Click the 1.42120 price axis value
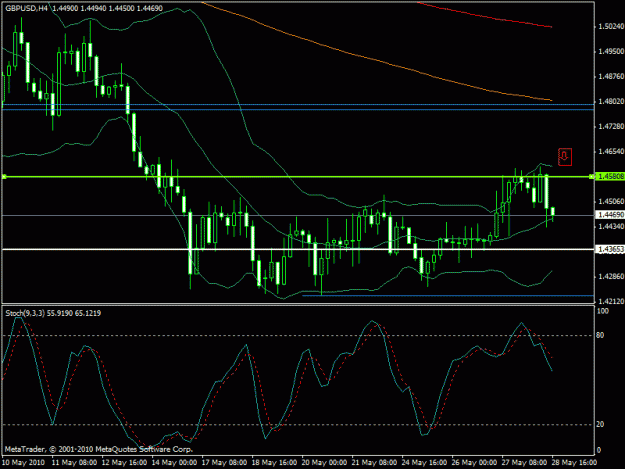625x469 pixels. (x=611, y=302)
